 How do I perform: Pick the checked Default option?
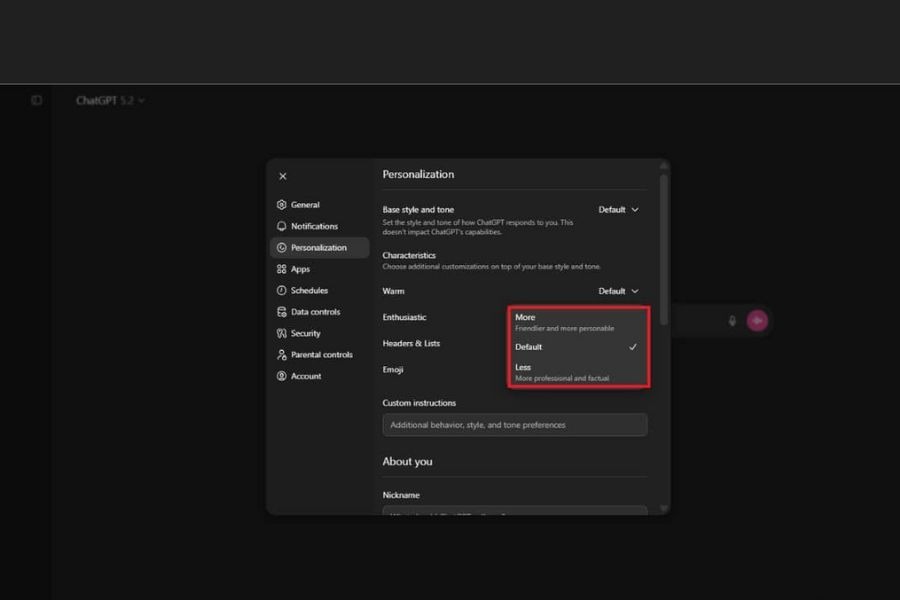click(578, 347)
